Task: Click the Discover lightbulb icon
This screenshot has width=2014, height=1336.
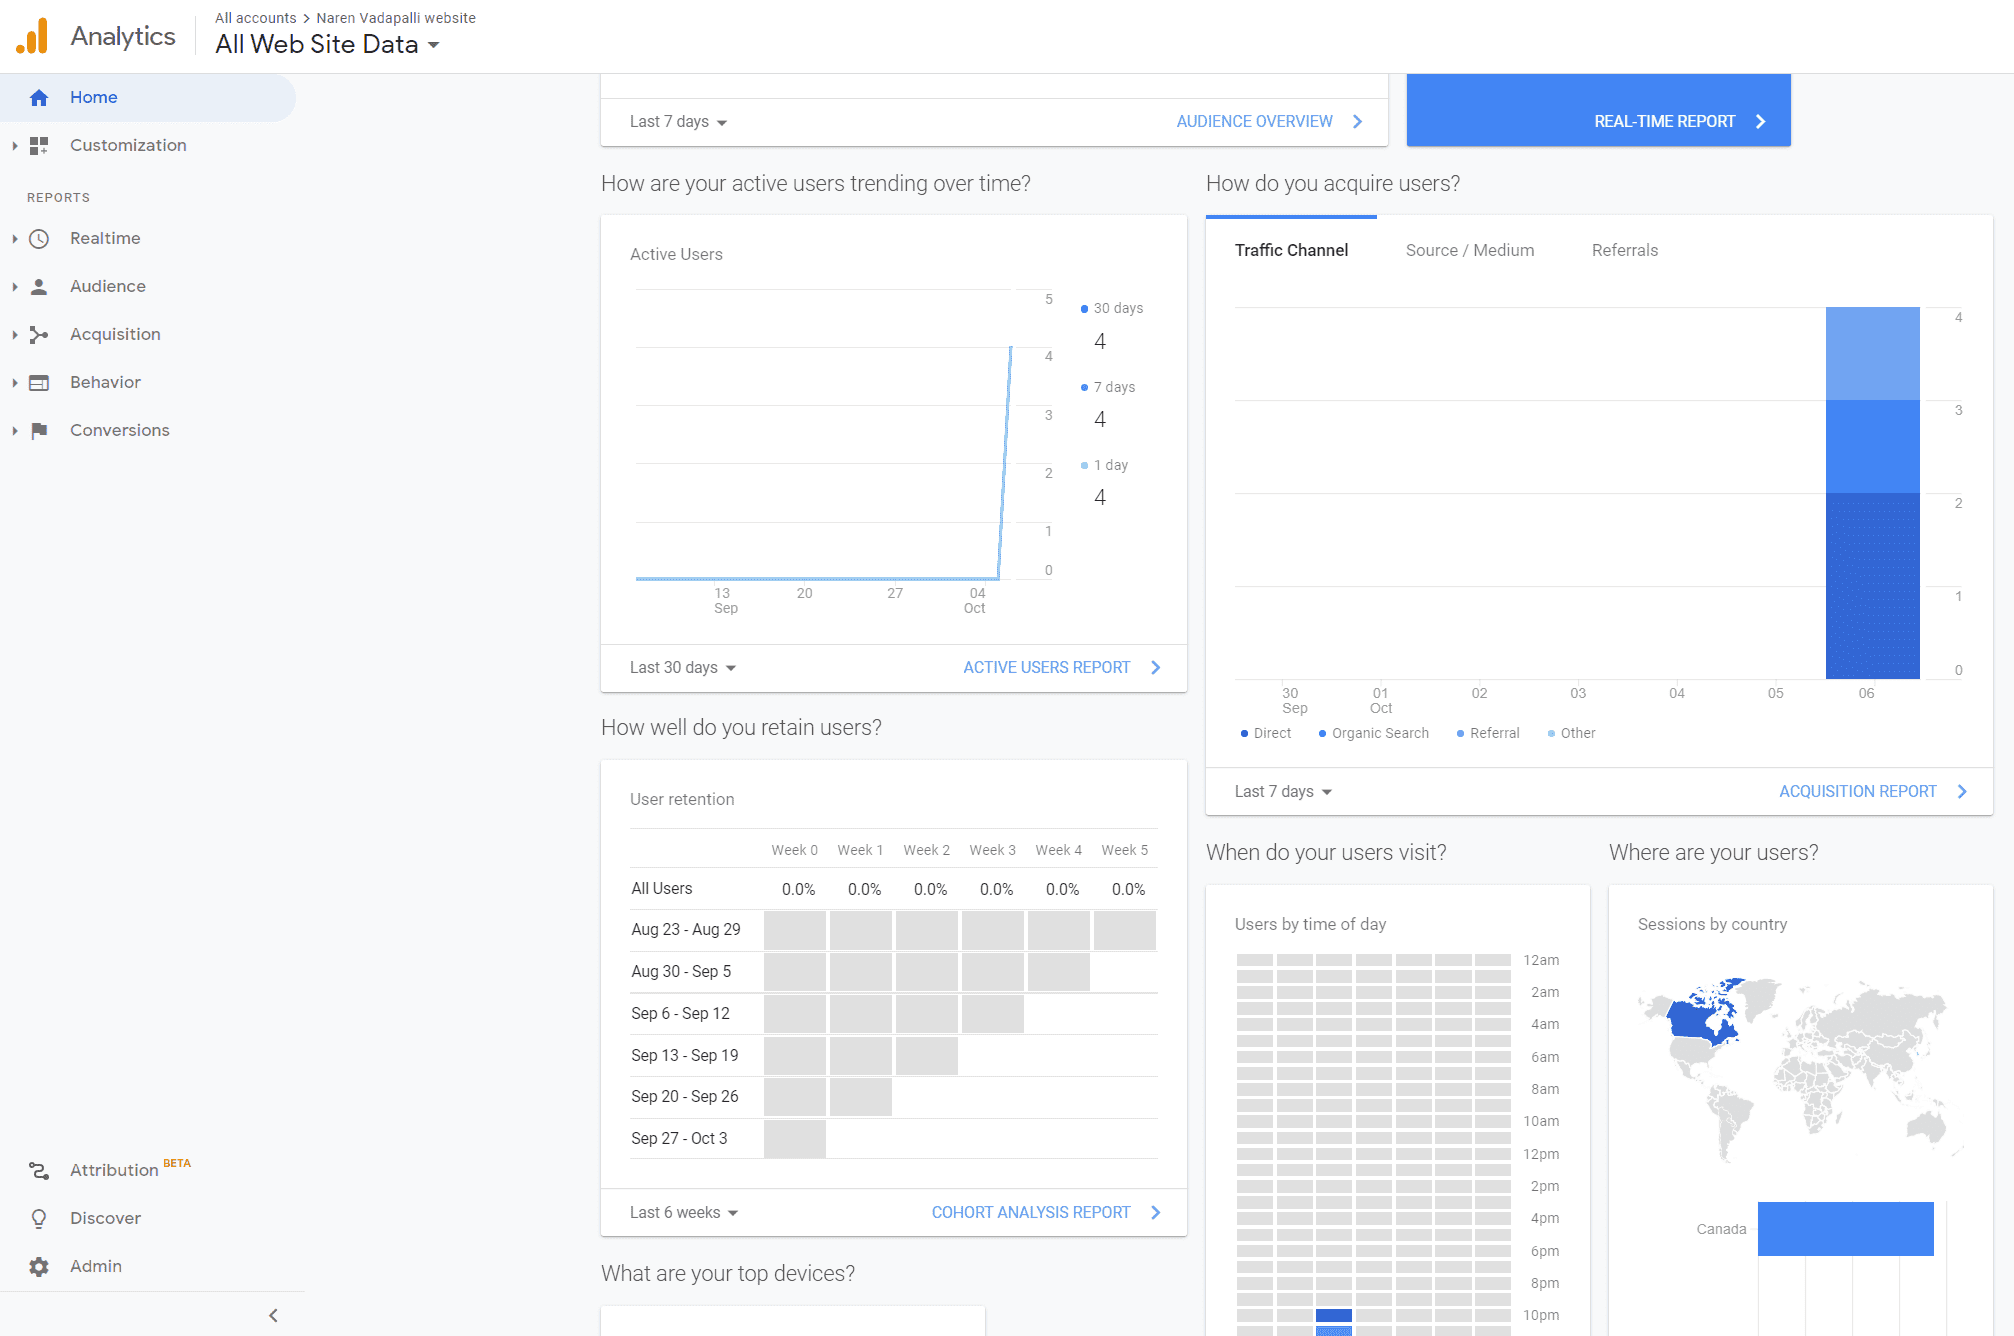Action: 39,1218
